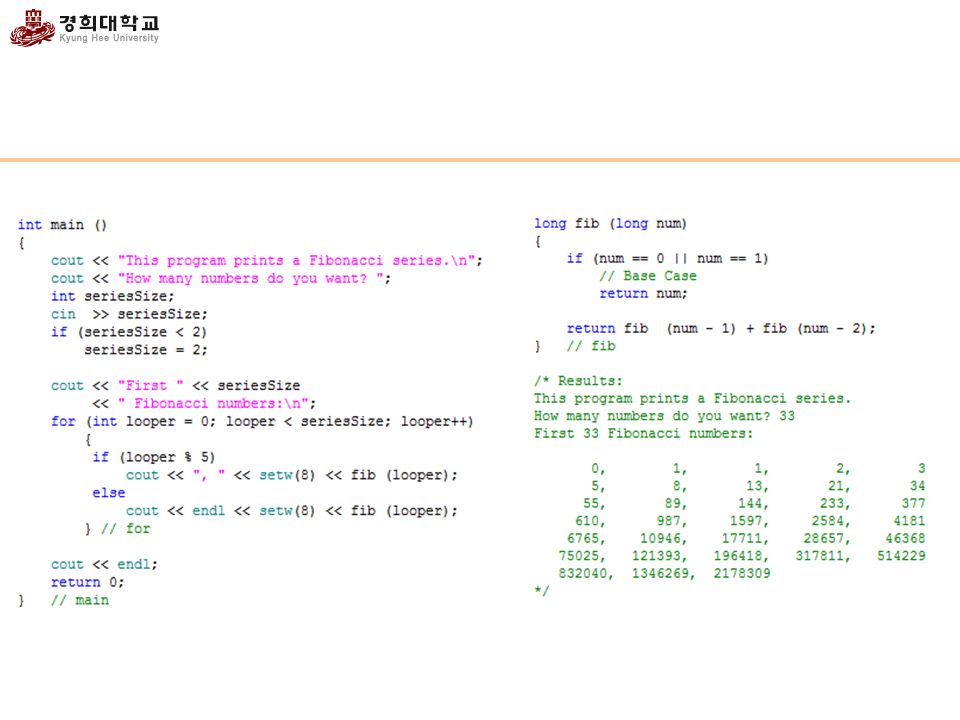Click the value 1346269 in the results table
960x720 pixels.
click(660, 574)
